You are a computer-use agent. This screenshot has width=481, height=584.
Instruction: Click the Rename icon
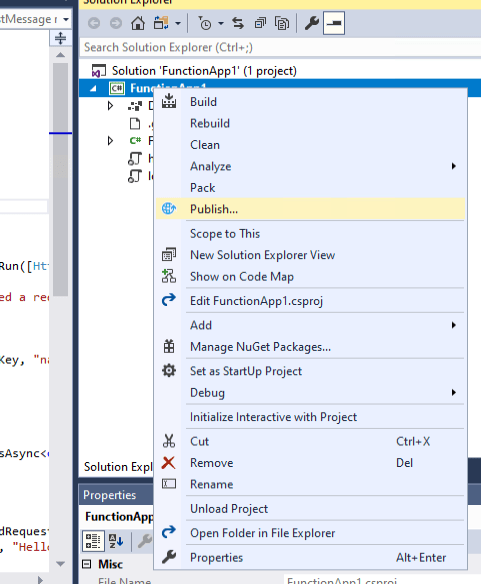169,484
